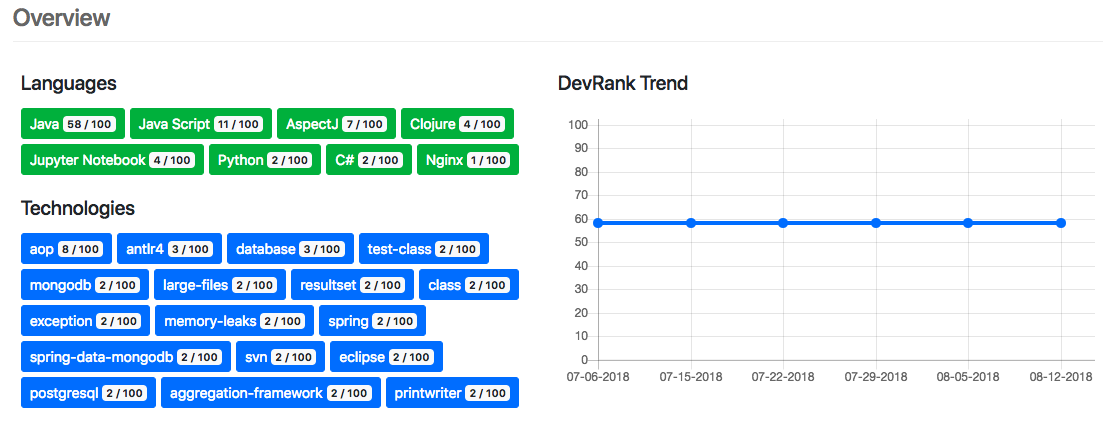The width and height of the screenshot is (1112, 438).
Task: Click the 08-05-2018 x-axis date label
Action: pos(968,376)
